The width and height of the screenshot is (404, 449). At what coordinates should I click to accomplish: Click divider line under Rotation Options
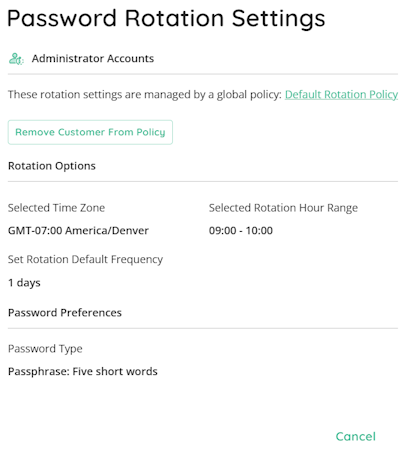pos(203,182)
